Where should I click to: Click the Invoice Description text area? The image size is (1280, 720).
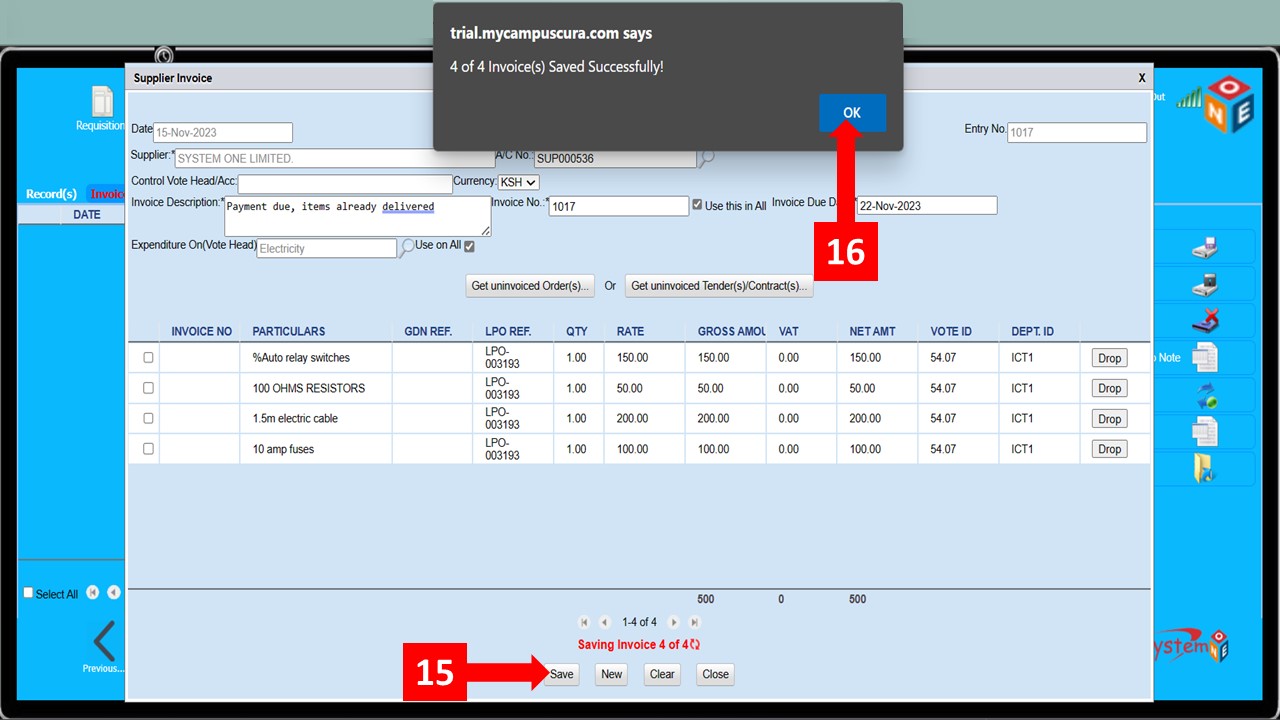point(357,215)
